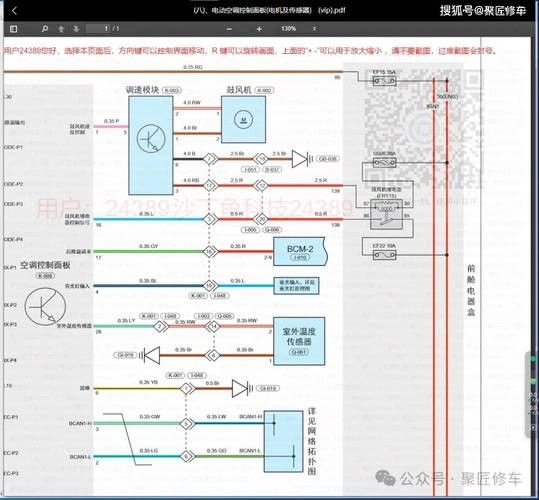Select the blower relay symbol
The height and width of the screenshot is (500, 539).
(386, 215)
